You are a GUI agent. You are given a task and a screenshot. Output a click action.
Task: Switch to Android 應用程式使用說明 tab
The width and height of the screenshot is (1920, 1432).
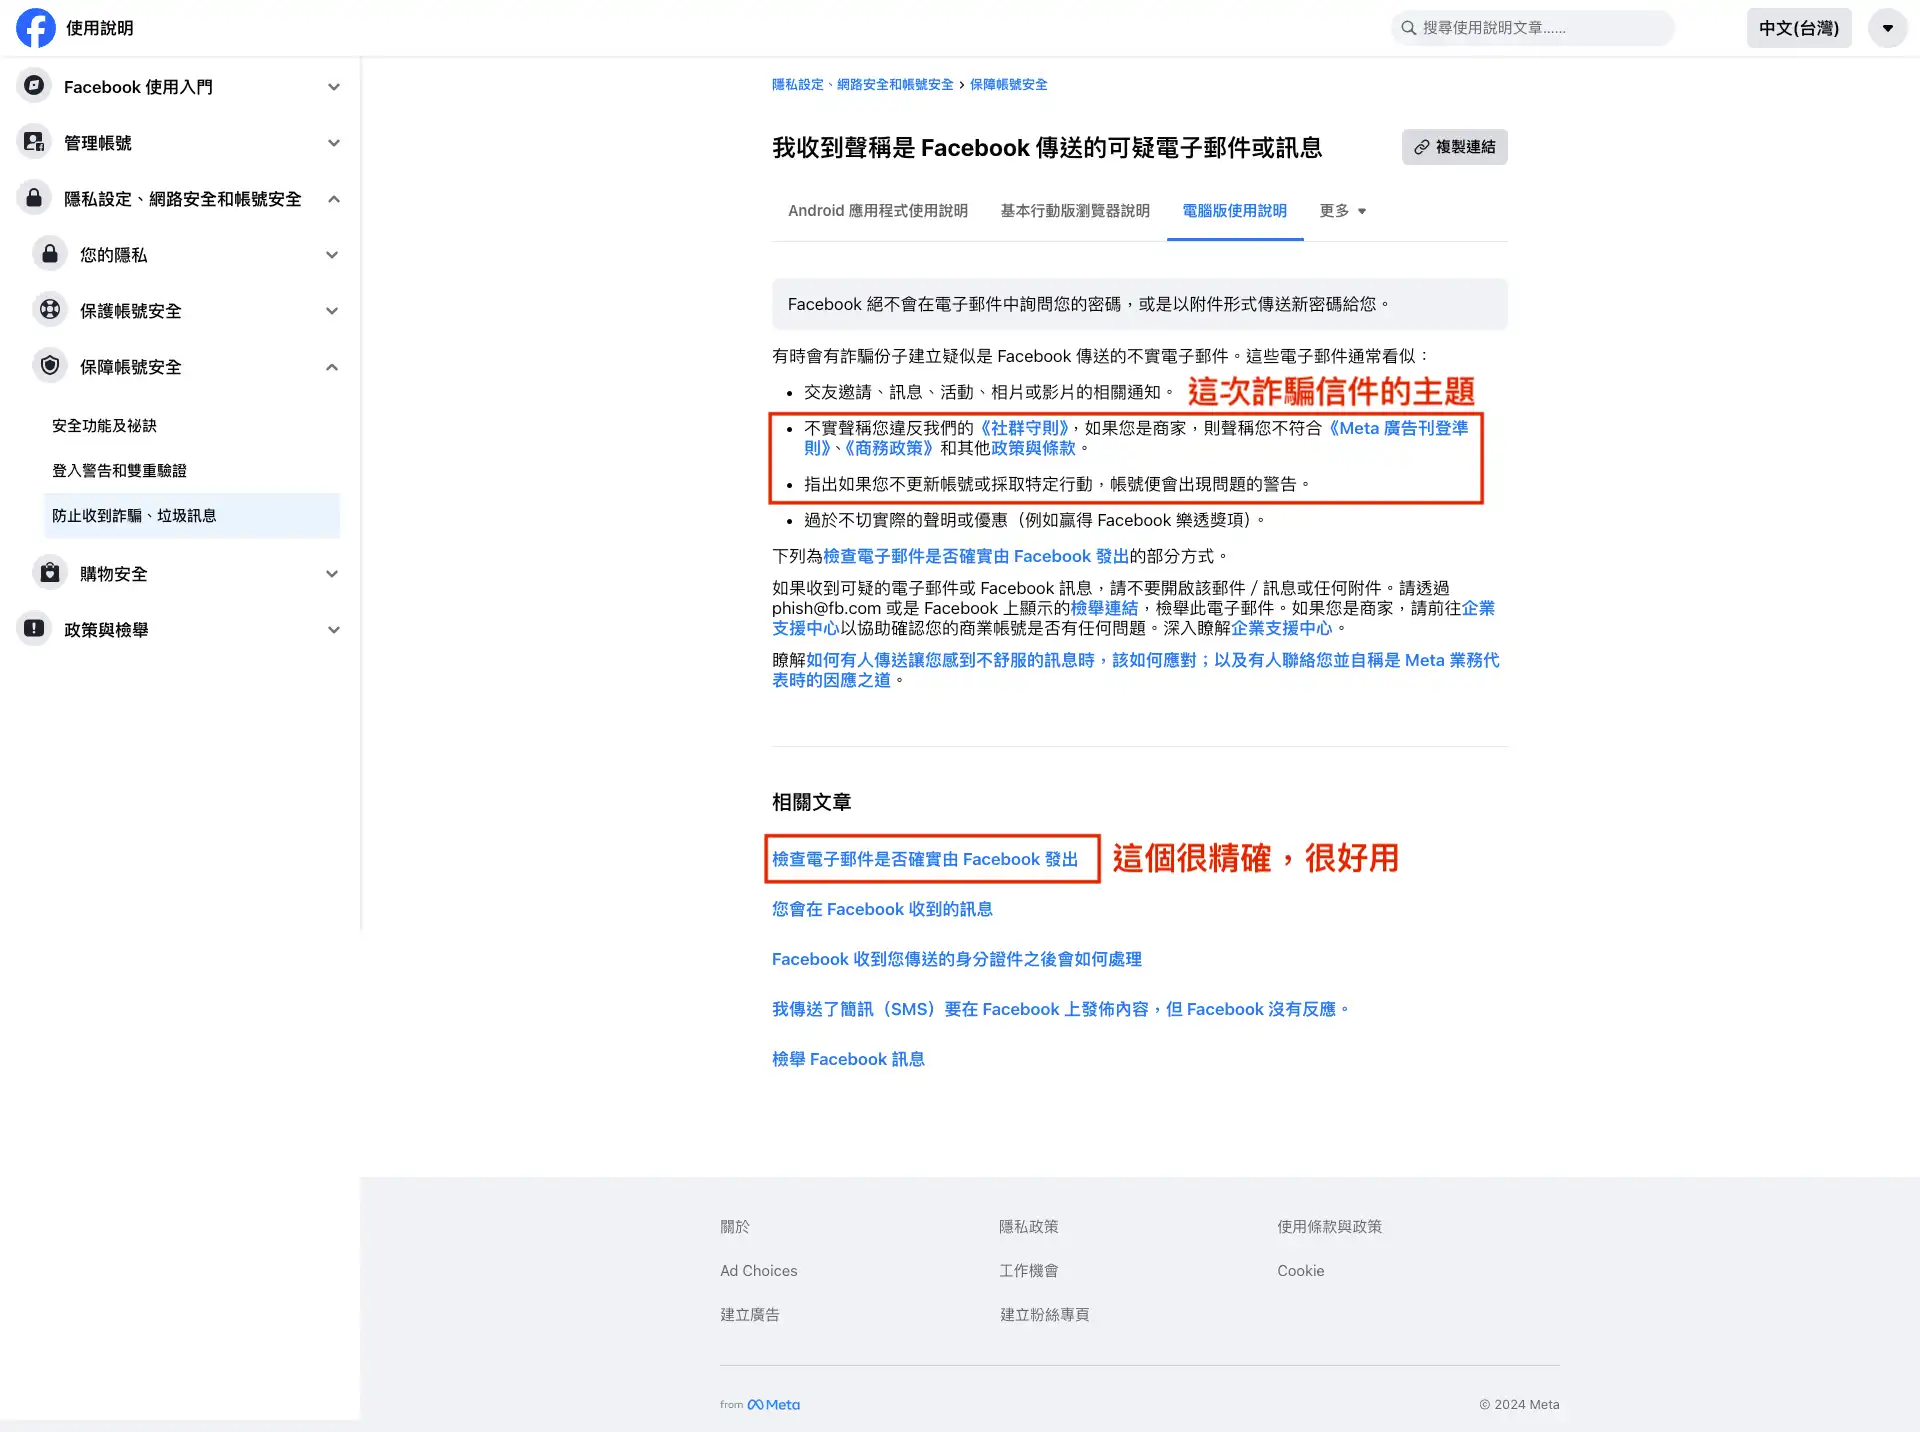pyautogui.click(x=877, y=211)
